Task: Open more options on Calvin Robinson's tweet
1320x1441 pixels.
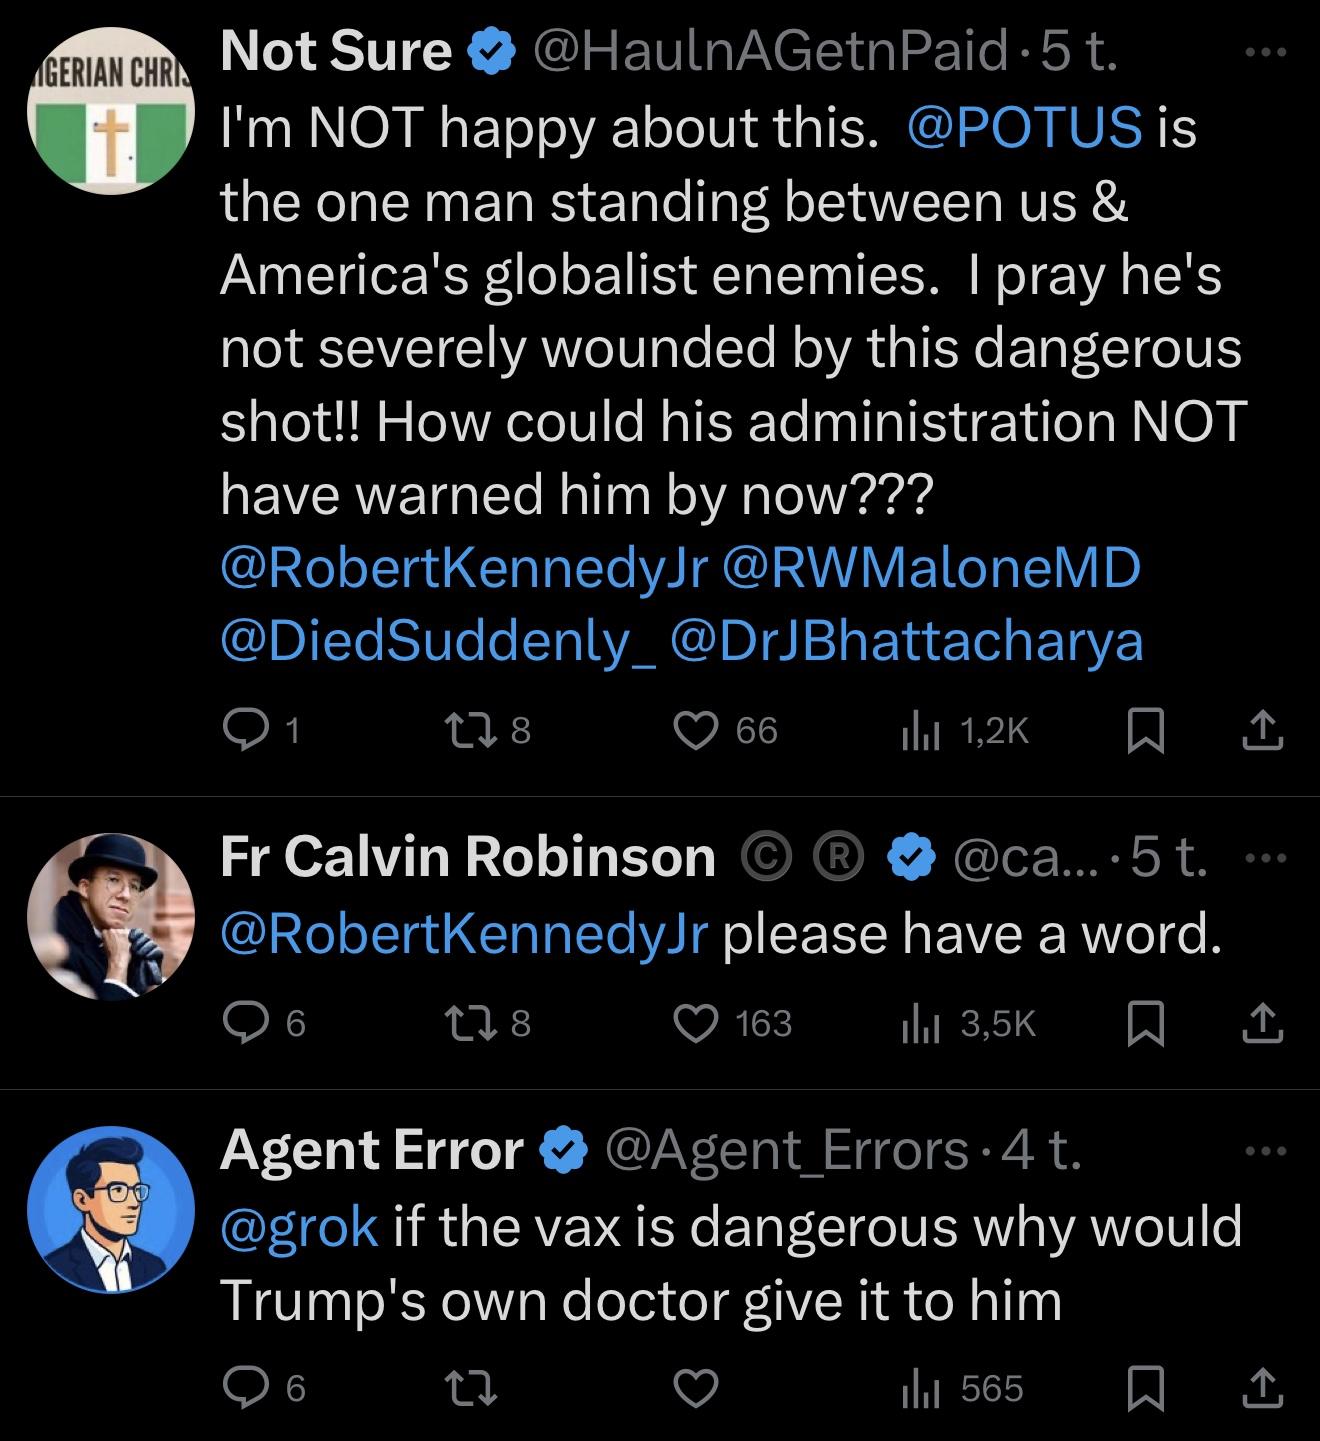Action: (1268, 858)
